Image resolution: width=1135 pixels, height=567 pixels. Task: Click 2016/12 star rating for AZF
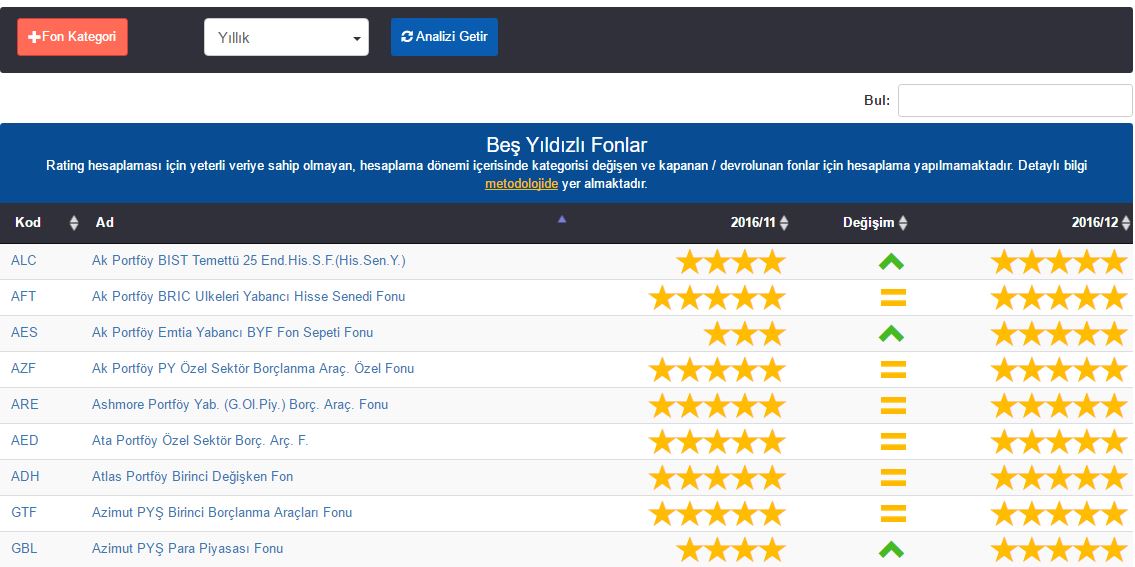[1059, 369]
